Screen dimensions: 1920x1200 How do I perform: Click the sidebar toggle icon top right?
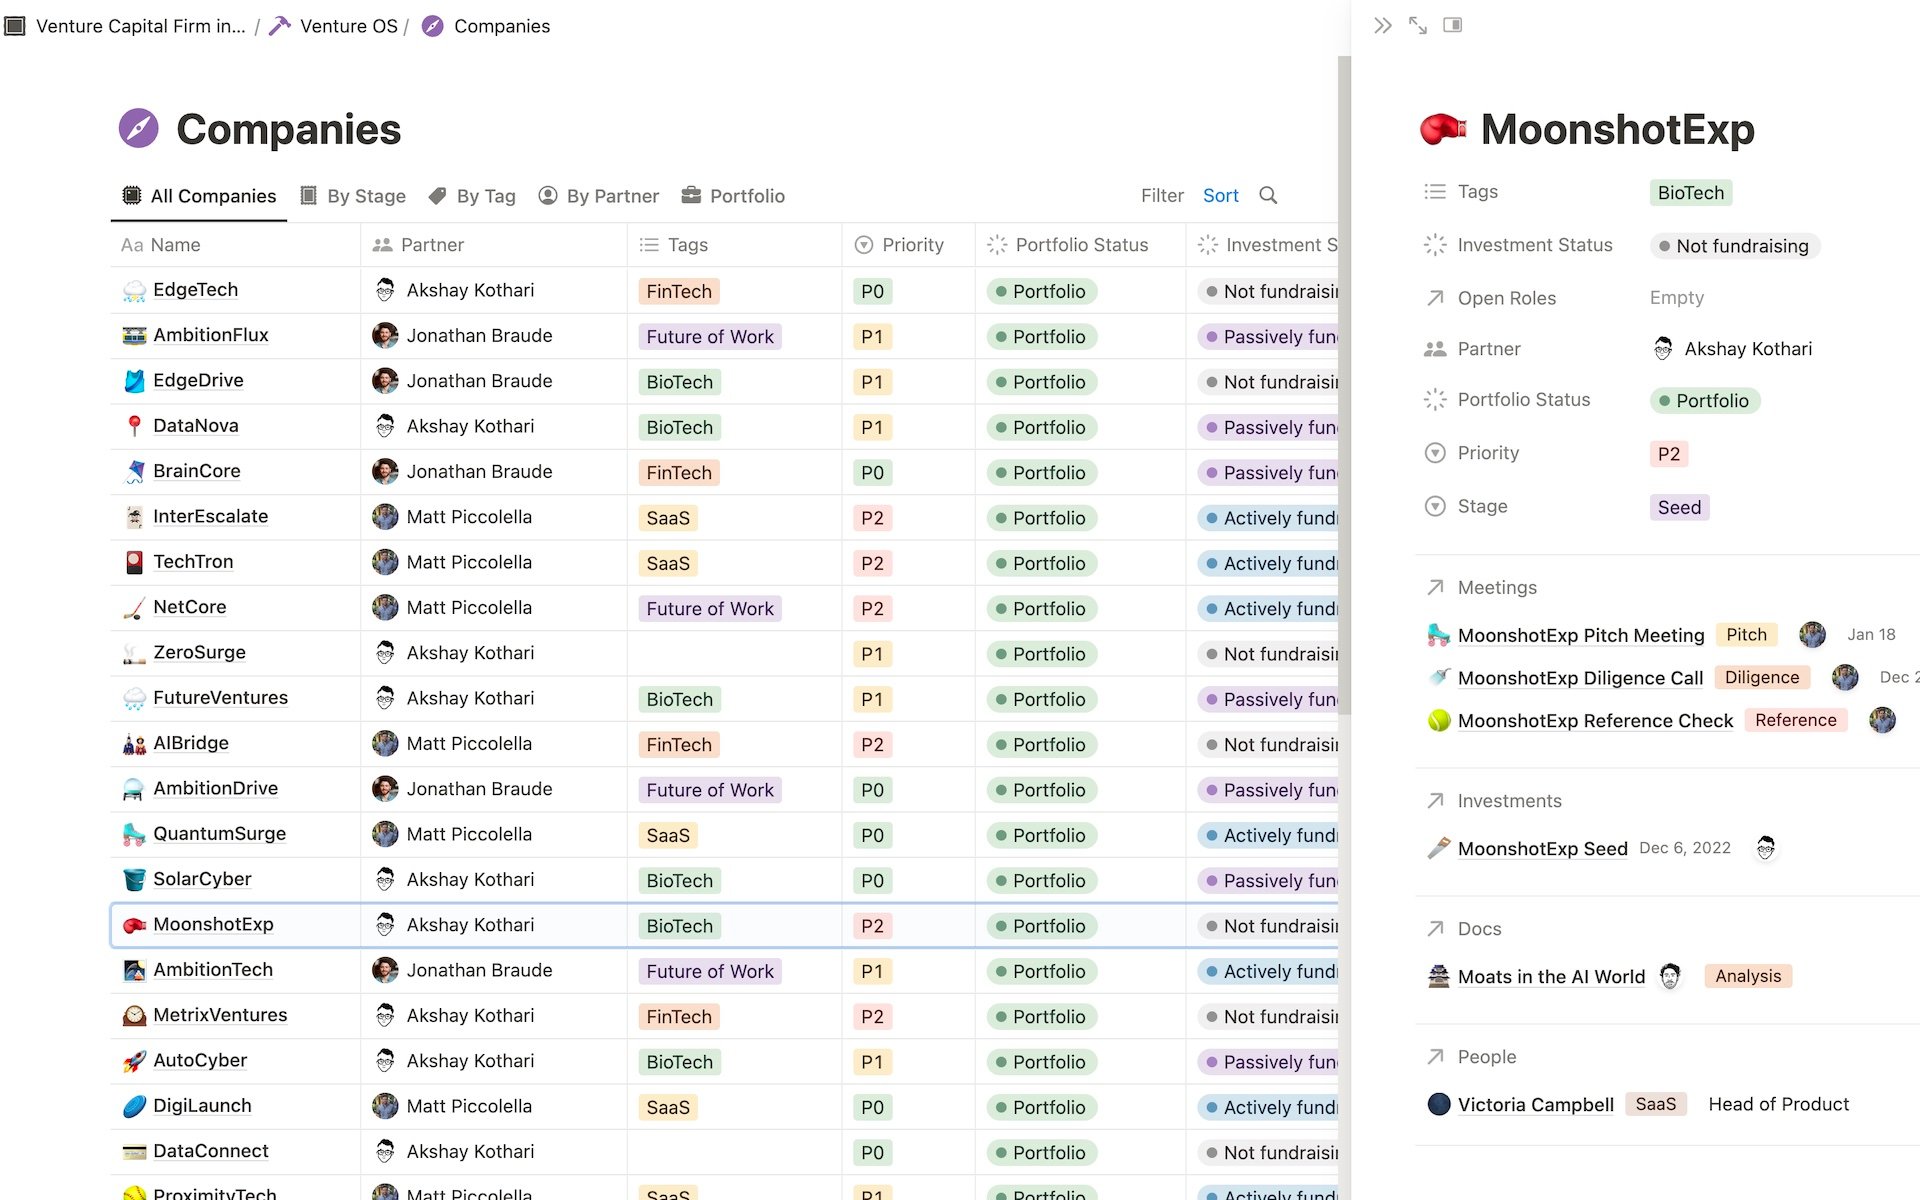1453,26
